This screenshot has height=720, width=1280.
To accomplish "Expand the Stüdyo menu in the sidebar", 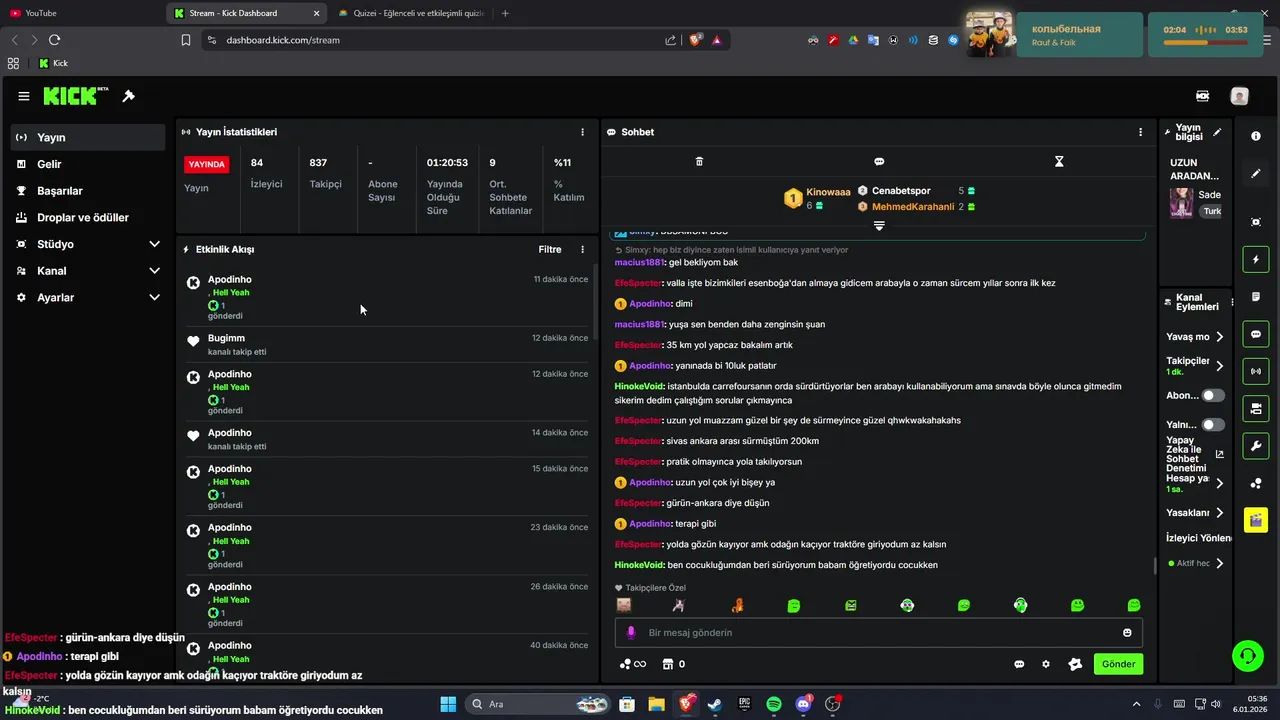I will tap(154, 244).
